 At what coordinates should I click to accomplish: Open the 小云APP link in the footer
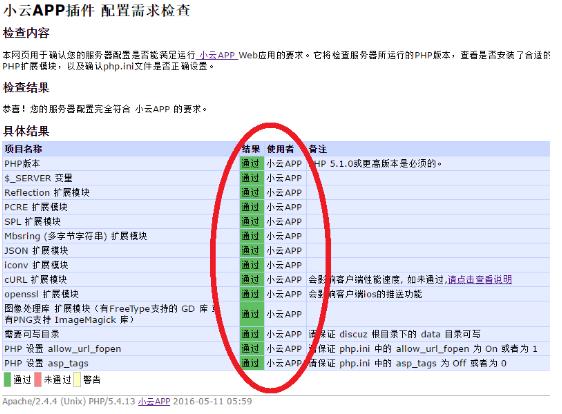pyautogui.click(x=154, y=401)
